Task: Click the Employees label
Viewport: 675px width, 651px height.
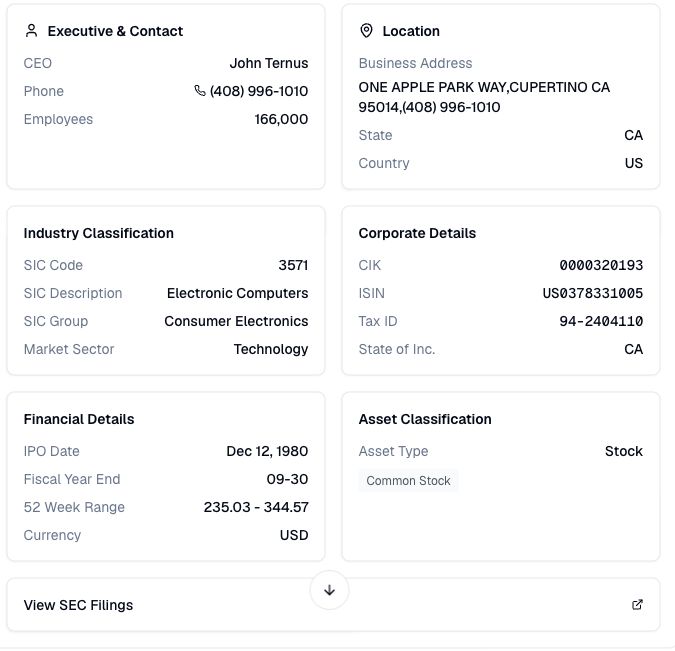Action: click(x=58, y=119)
